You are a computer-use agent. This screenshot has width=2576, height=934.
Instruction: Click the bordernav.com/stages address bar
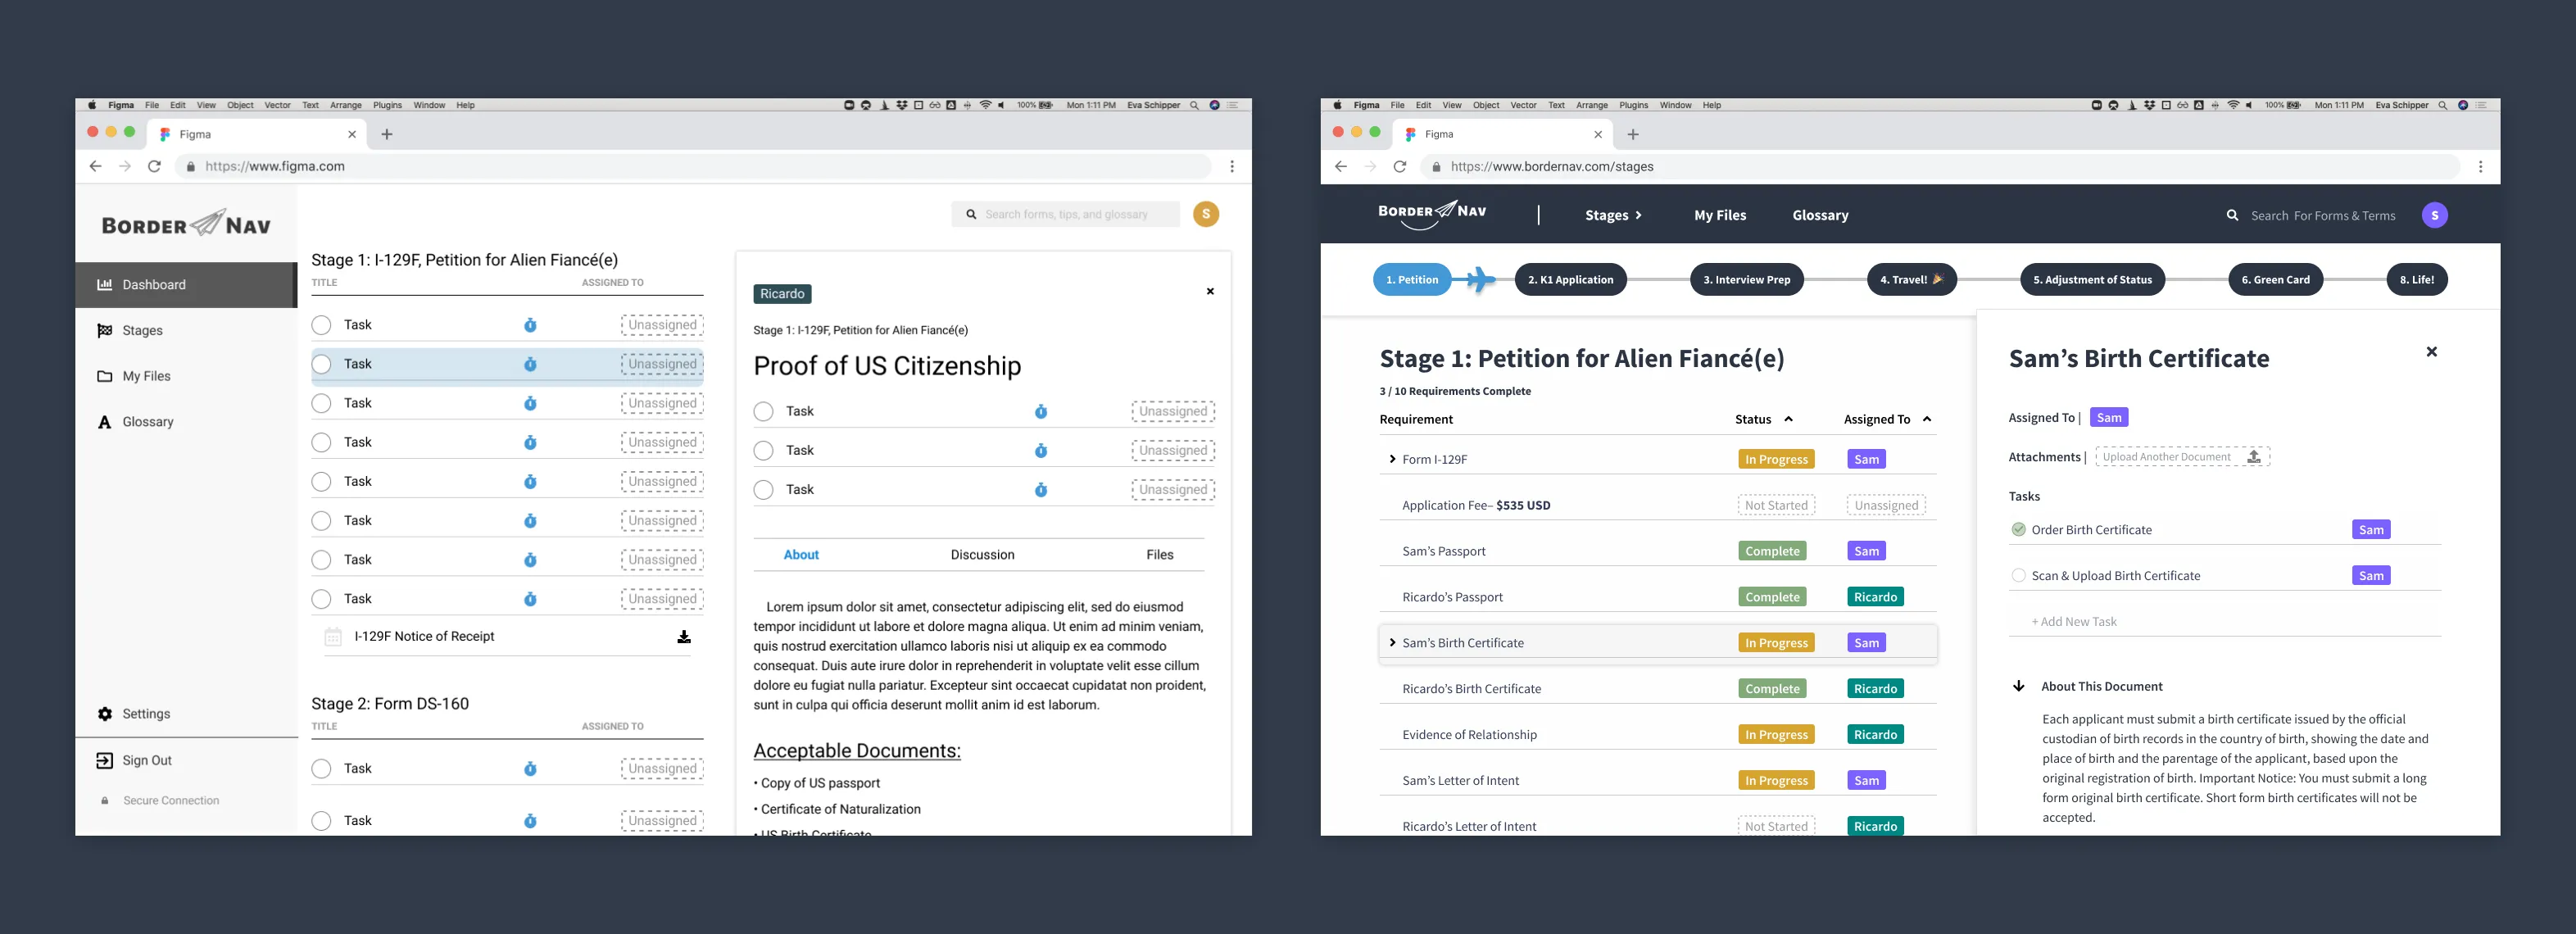1940,167
